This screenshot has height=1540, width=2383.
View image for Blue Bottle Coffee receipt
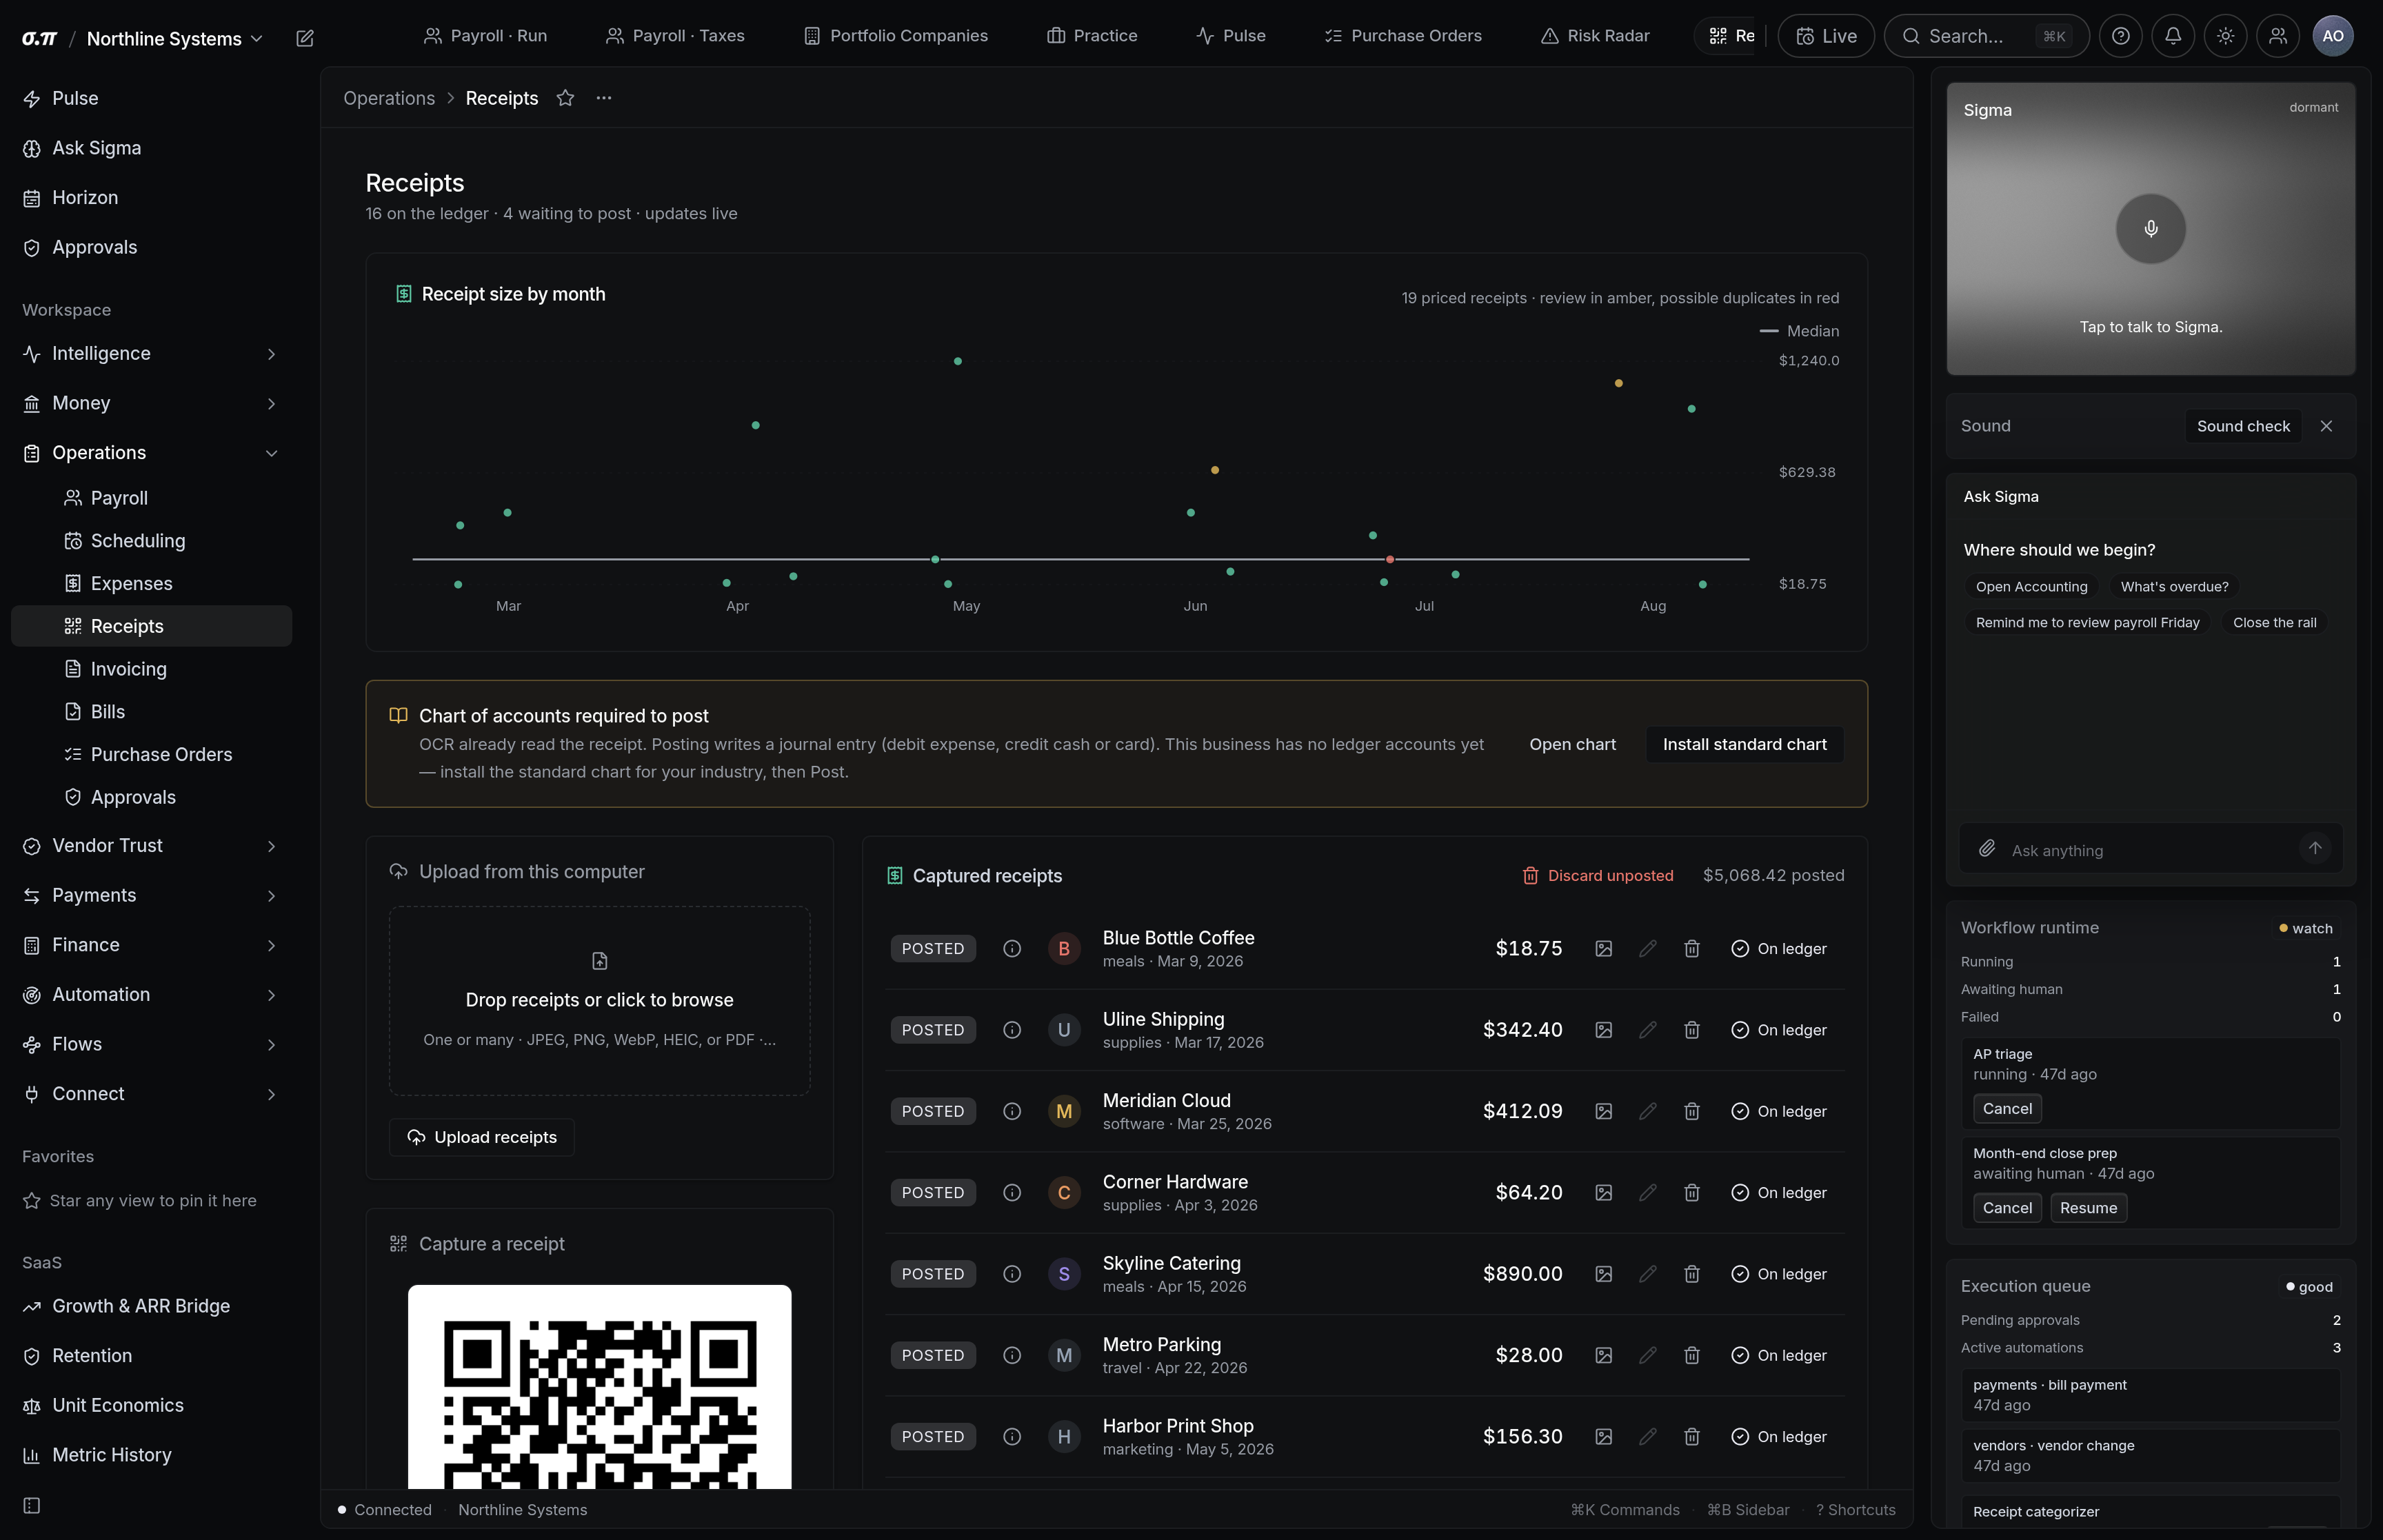(1603, 949)
